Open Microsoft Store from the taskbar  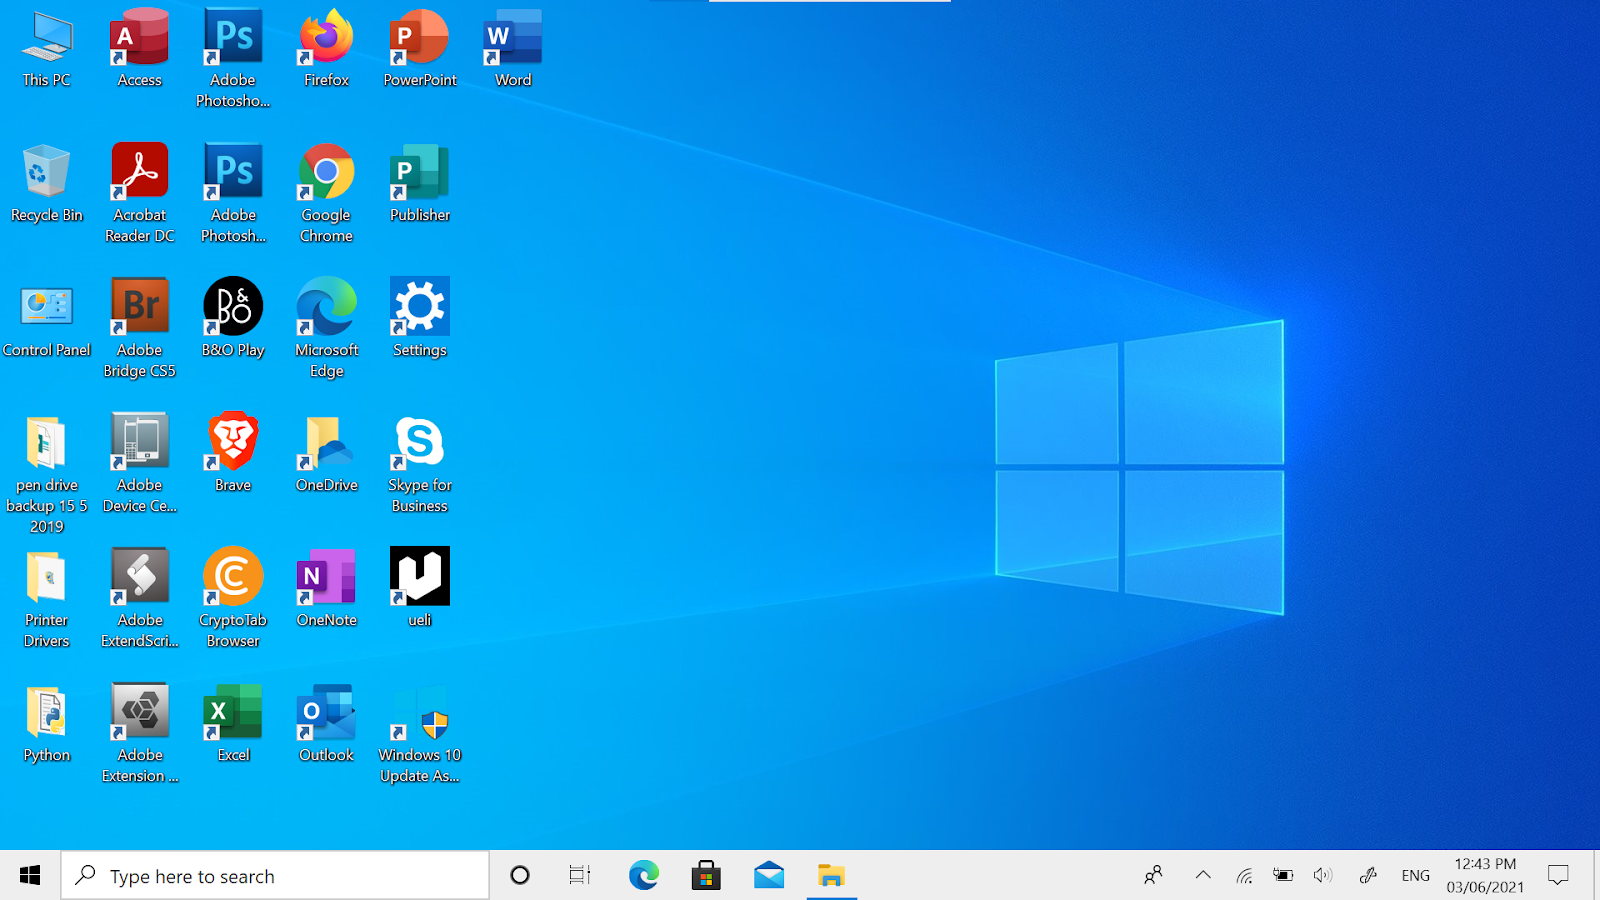(x=706, y=876)
